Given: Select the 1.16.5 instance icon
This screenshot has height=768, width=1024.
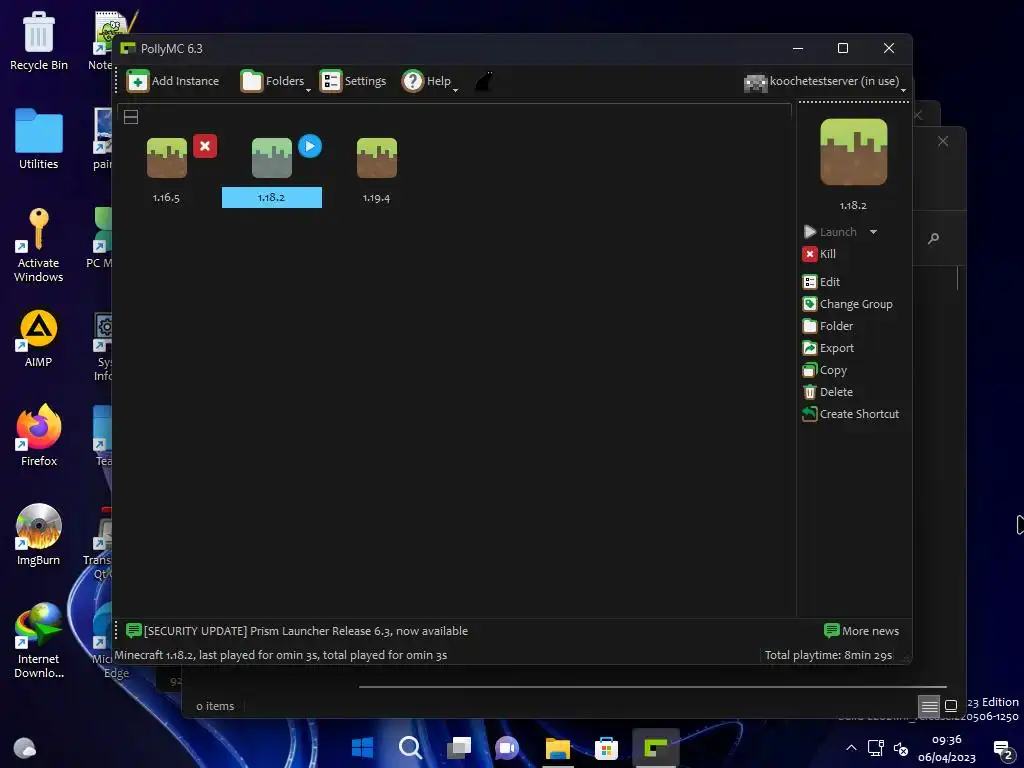Looking at the screenshot, I should pyautogui.click(x=167, y=158).
